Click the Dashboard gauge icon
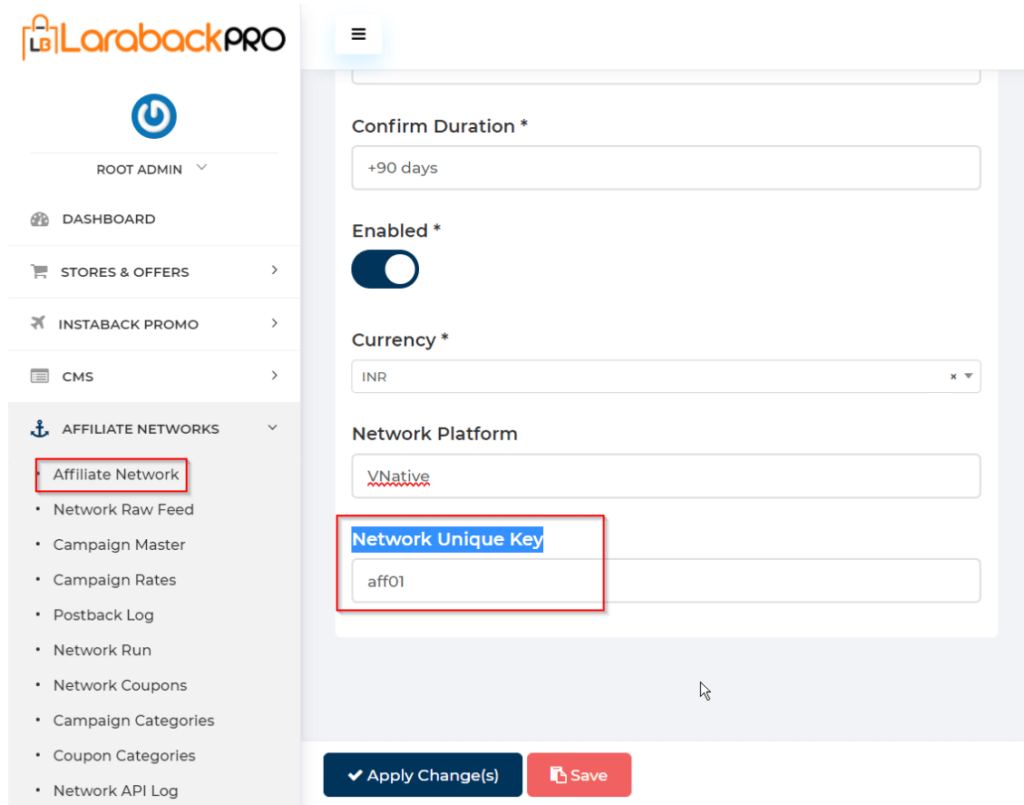Screen dimensions: 1024x805 [40, 219]
